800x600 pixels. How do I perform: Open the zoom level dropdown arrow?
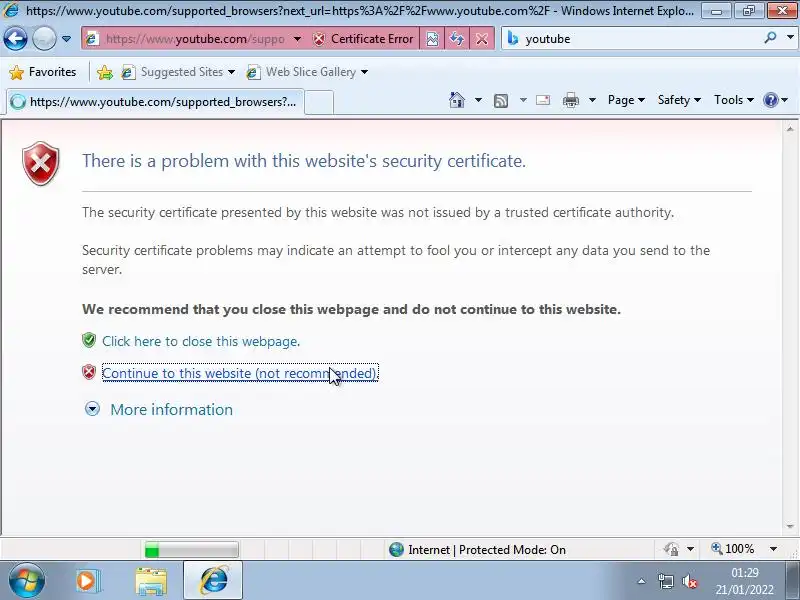click(x=773, y=549)
